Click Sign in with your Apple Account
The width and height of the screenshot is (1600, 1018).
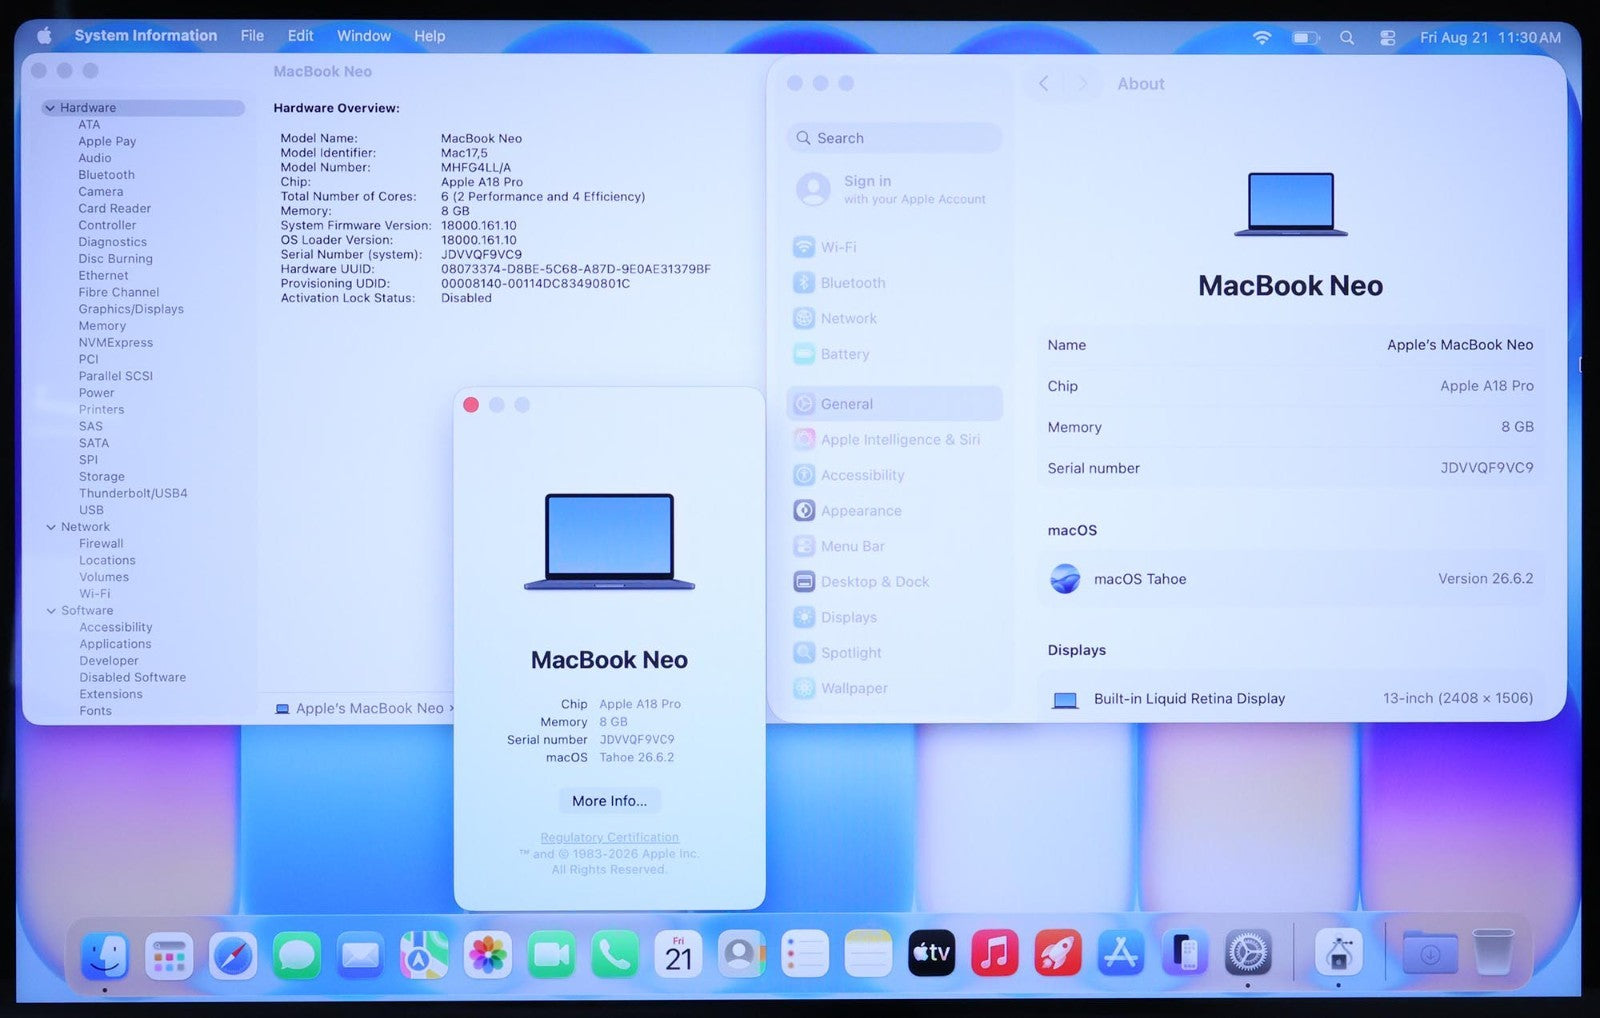(x=894, y=189)
